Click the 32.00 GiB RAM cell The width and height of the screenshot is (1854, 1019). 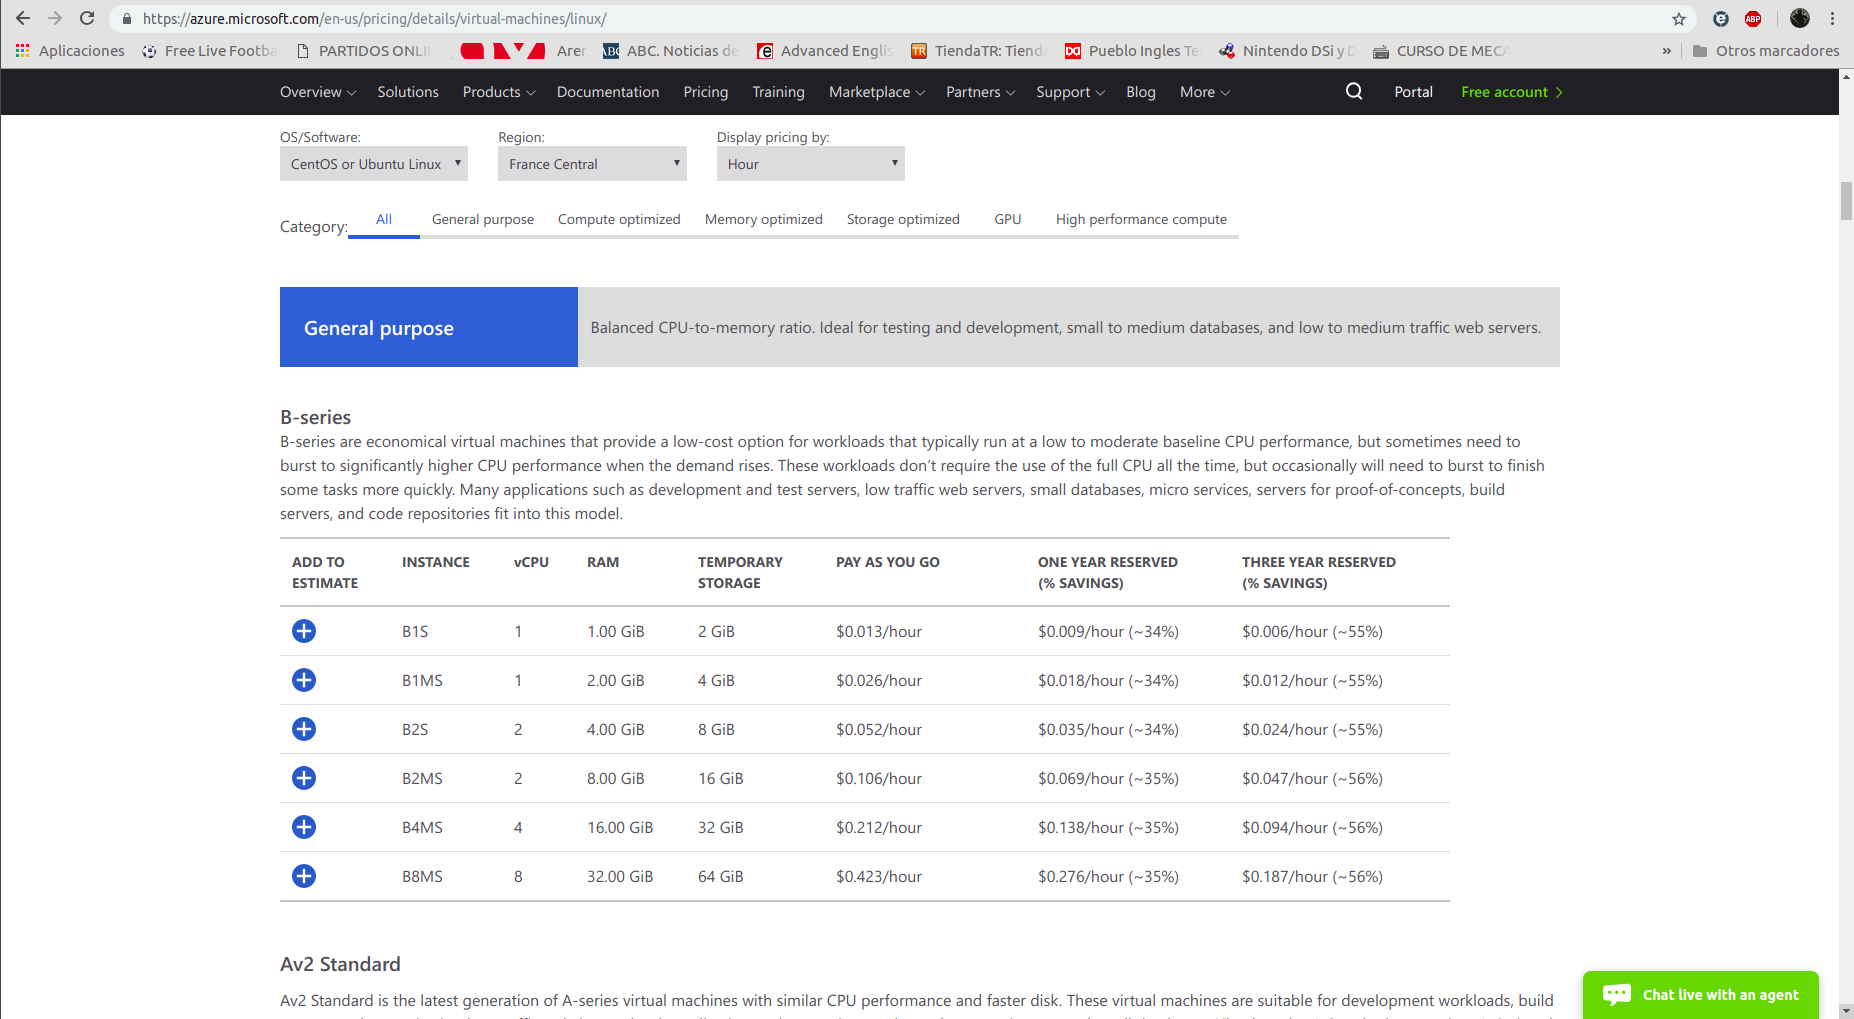tap(620, 877)
